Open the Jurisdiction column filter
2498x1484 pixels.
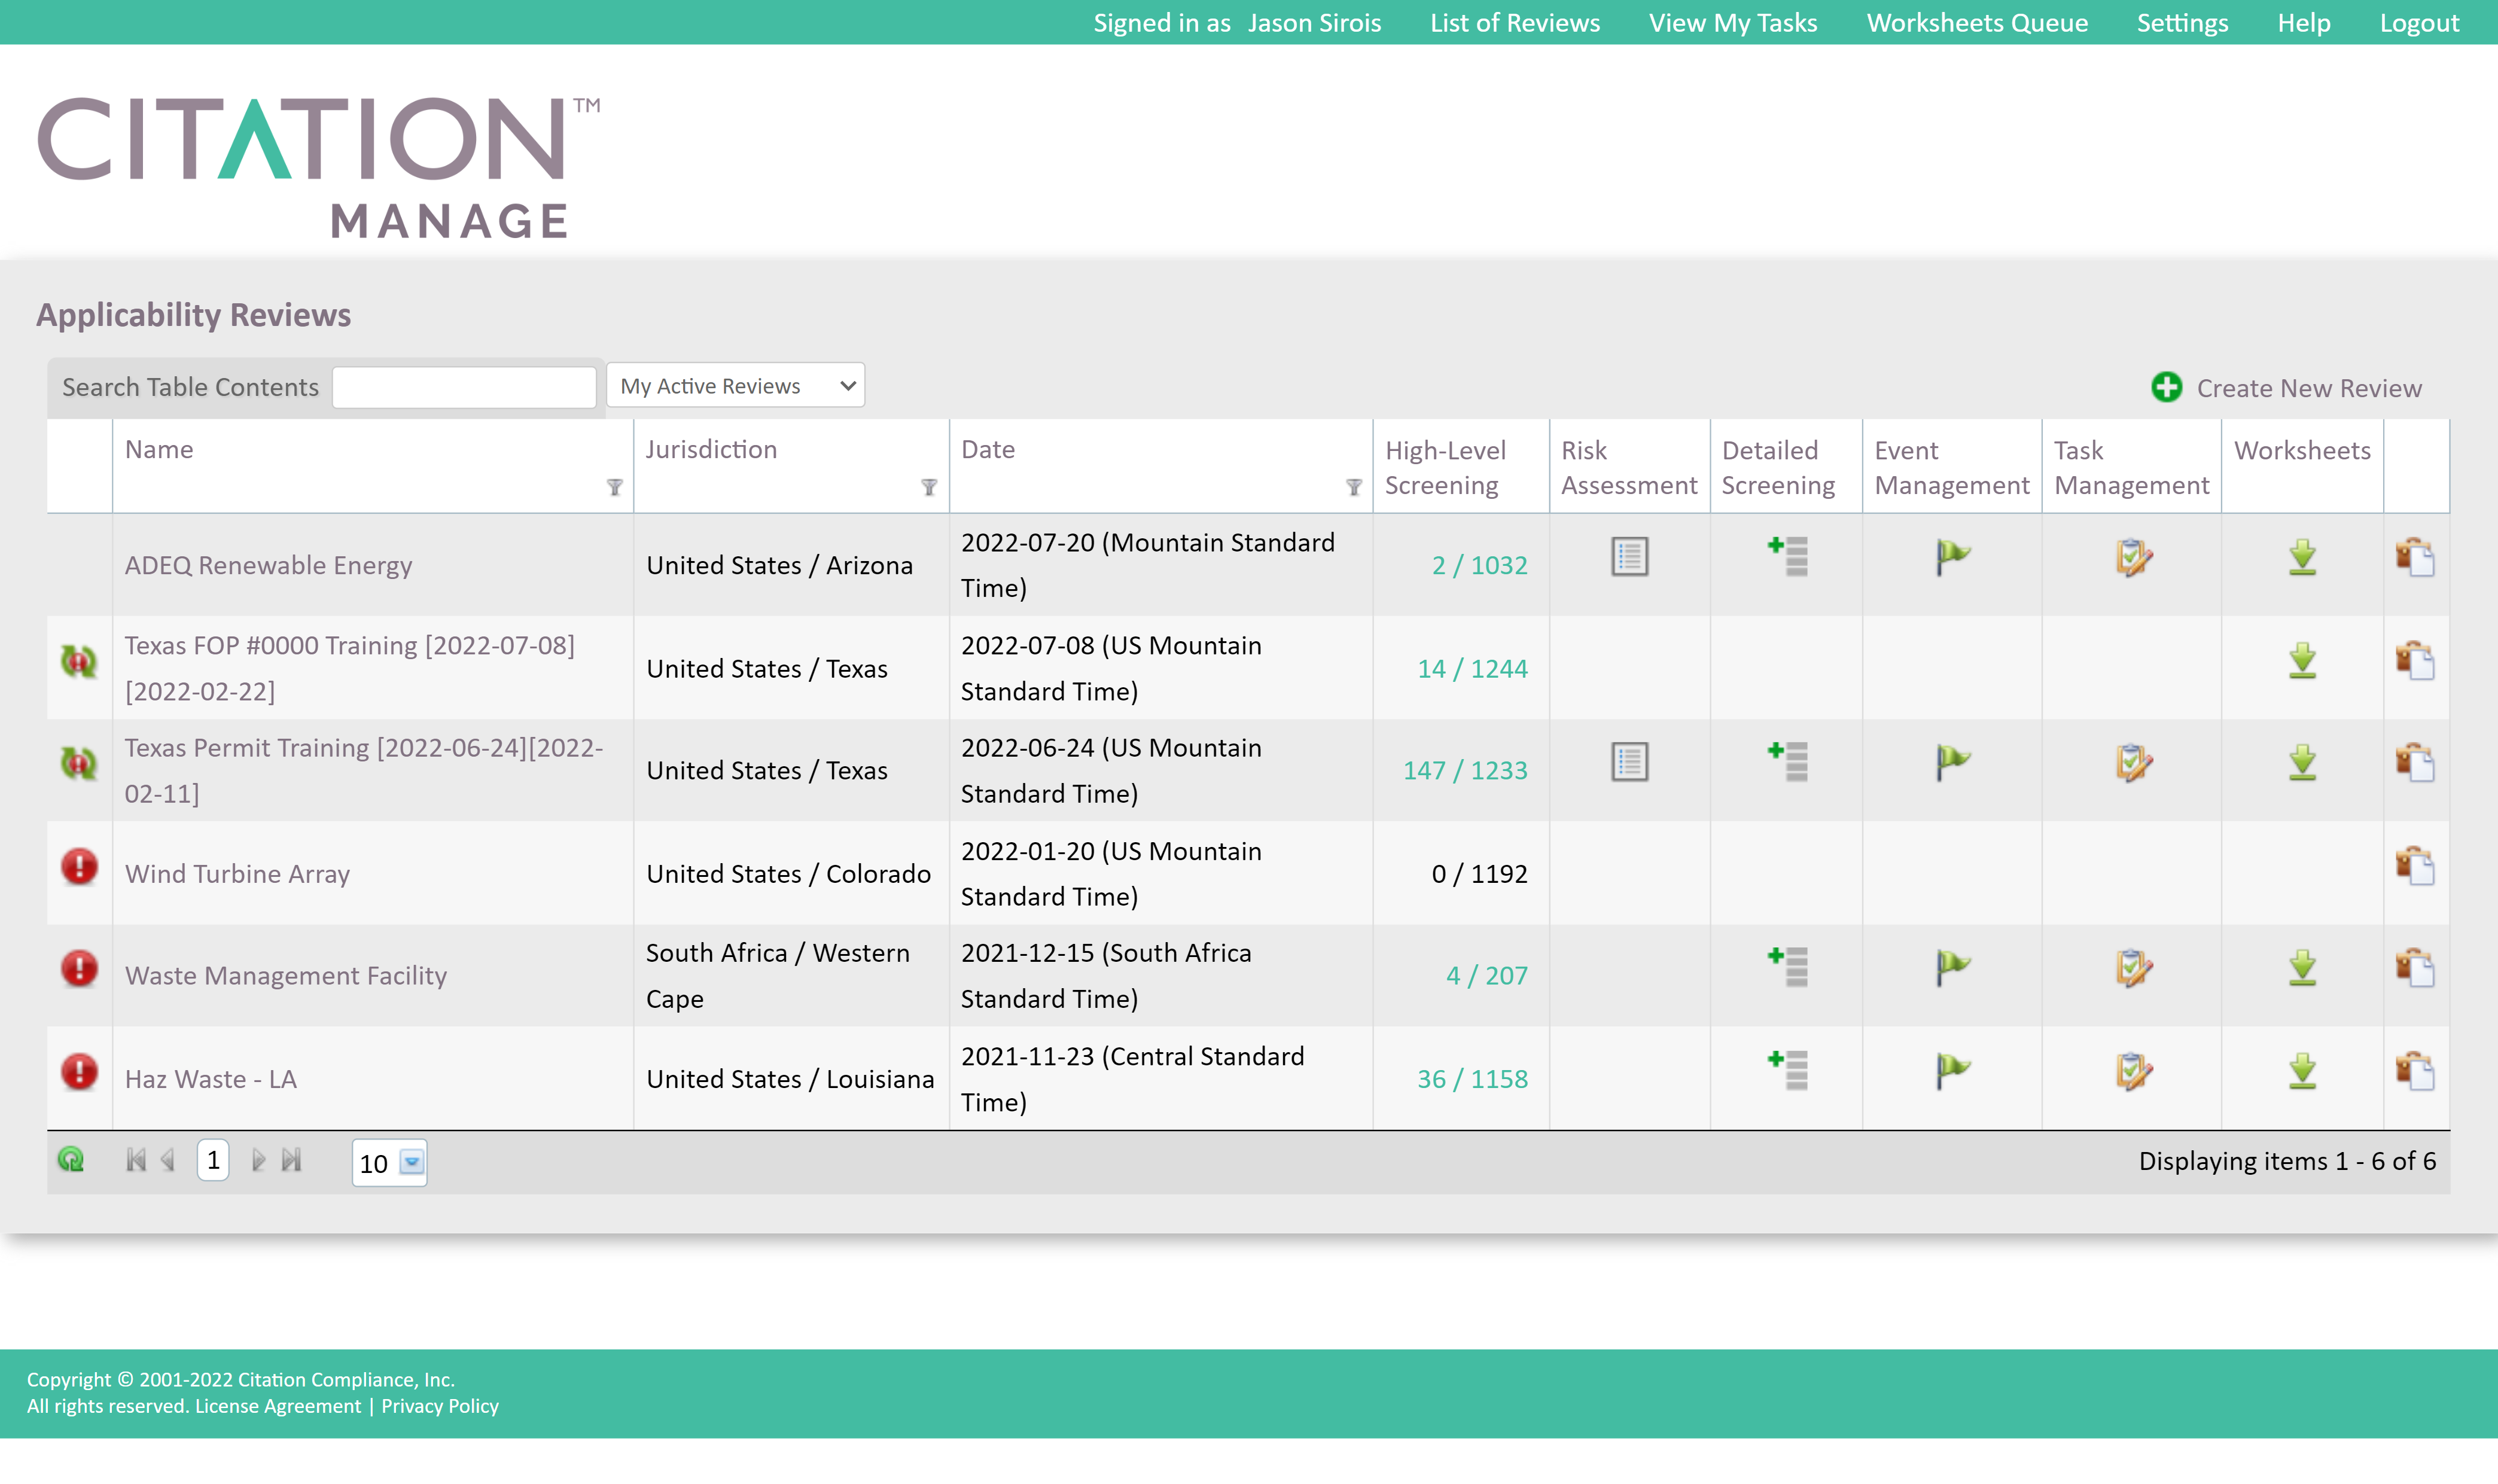[x=929, y=487]
